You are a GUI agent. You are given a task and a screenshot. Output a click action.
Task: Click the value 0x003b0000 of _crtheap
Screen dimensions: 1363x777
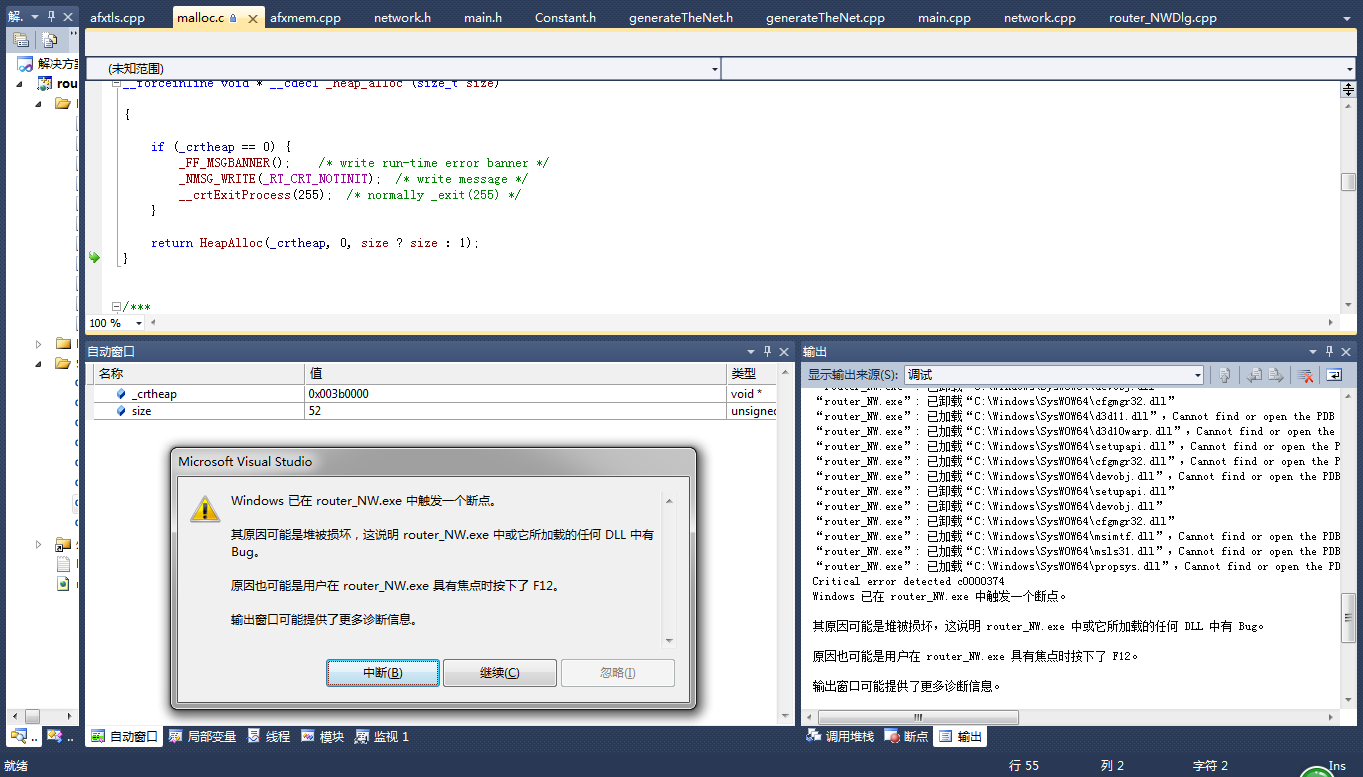point(339,394)
